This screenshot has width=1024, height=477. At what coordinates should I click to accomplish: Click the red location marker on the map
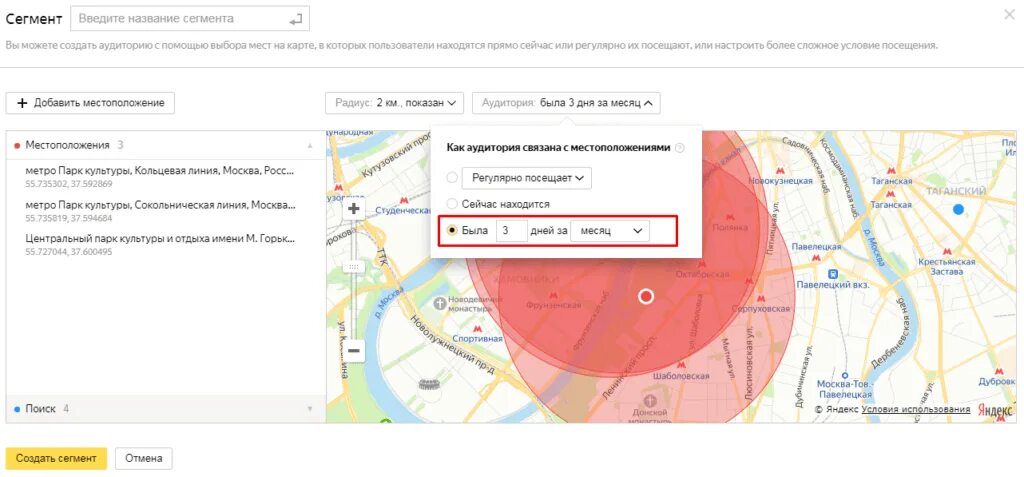[646, 297]
